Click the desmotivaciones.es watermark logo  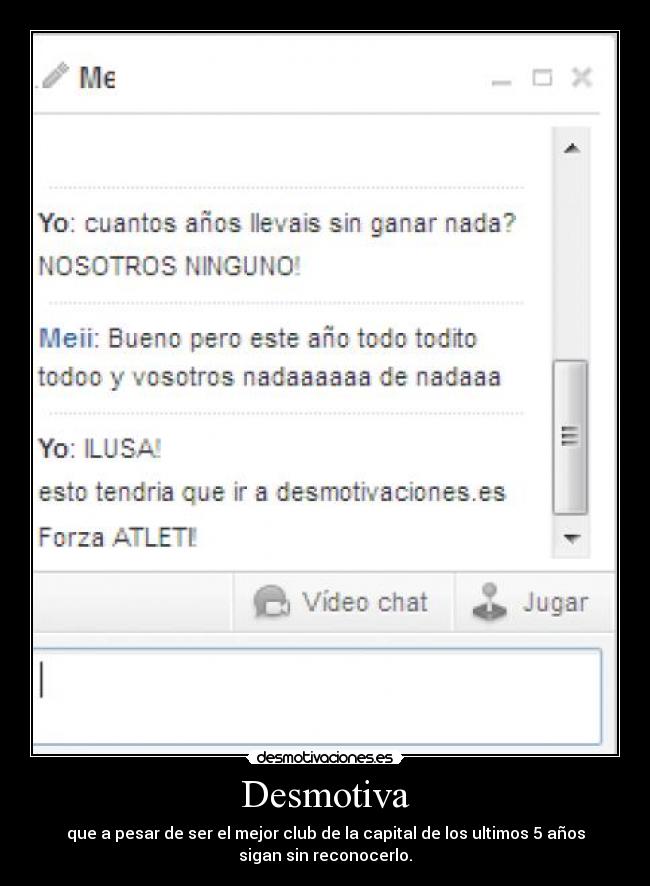tap(324, 757)
